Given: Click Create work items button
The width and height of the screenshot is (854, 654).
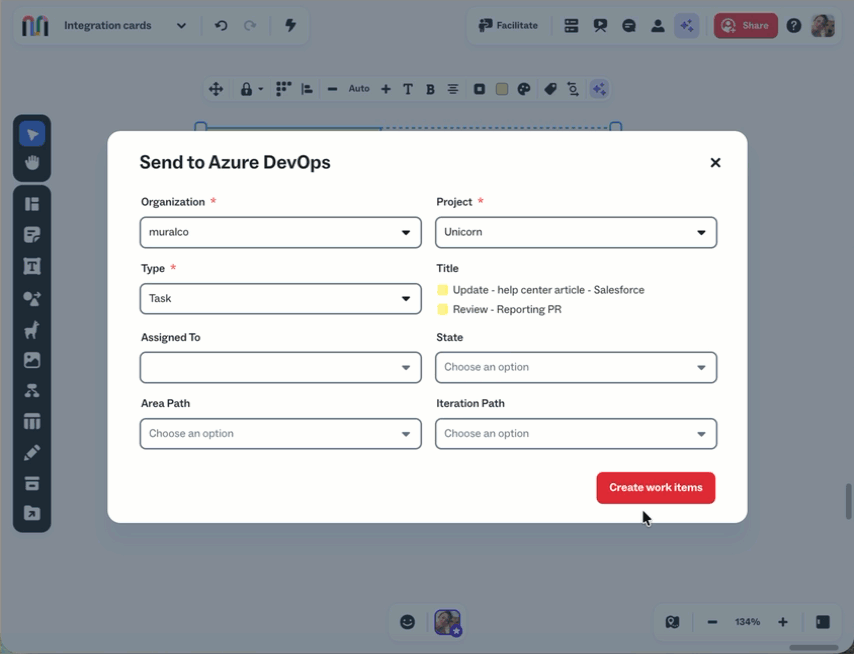Looking at the screenshot, I should tap(656, 488).
